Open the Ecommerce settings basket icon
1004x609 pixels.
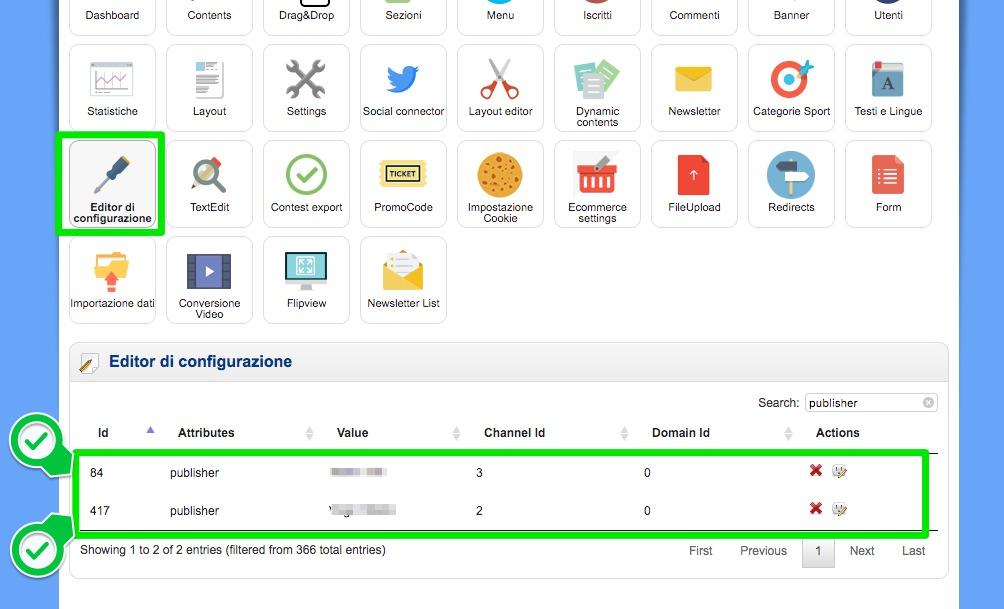pyautogui.click(x=597, y=184)
